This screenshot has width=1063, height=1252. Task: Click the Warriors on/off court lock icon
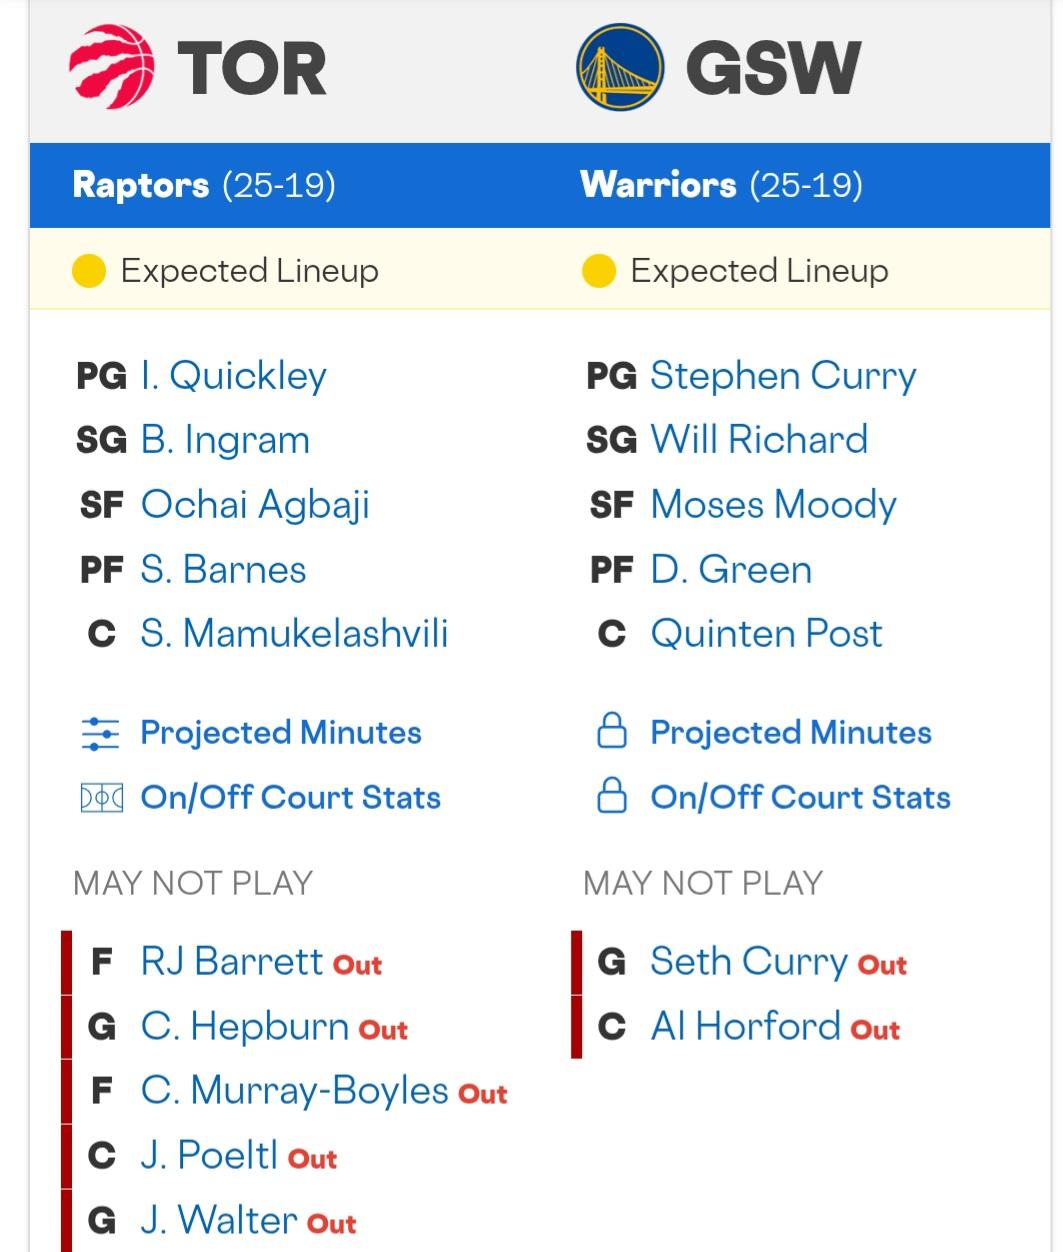(611, 797)
